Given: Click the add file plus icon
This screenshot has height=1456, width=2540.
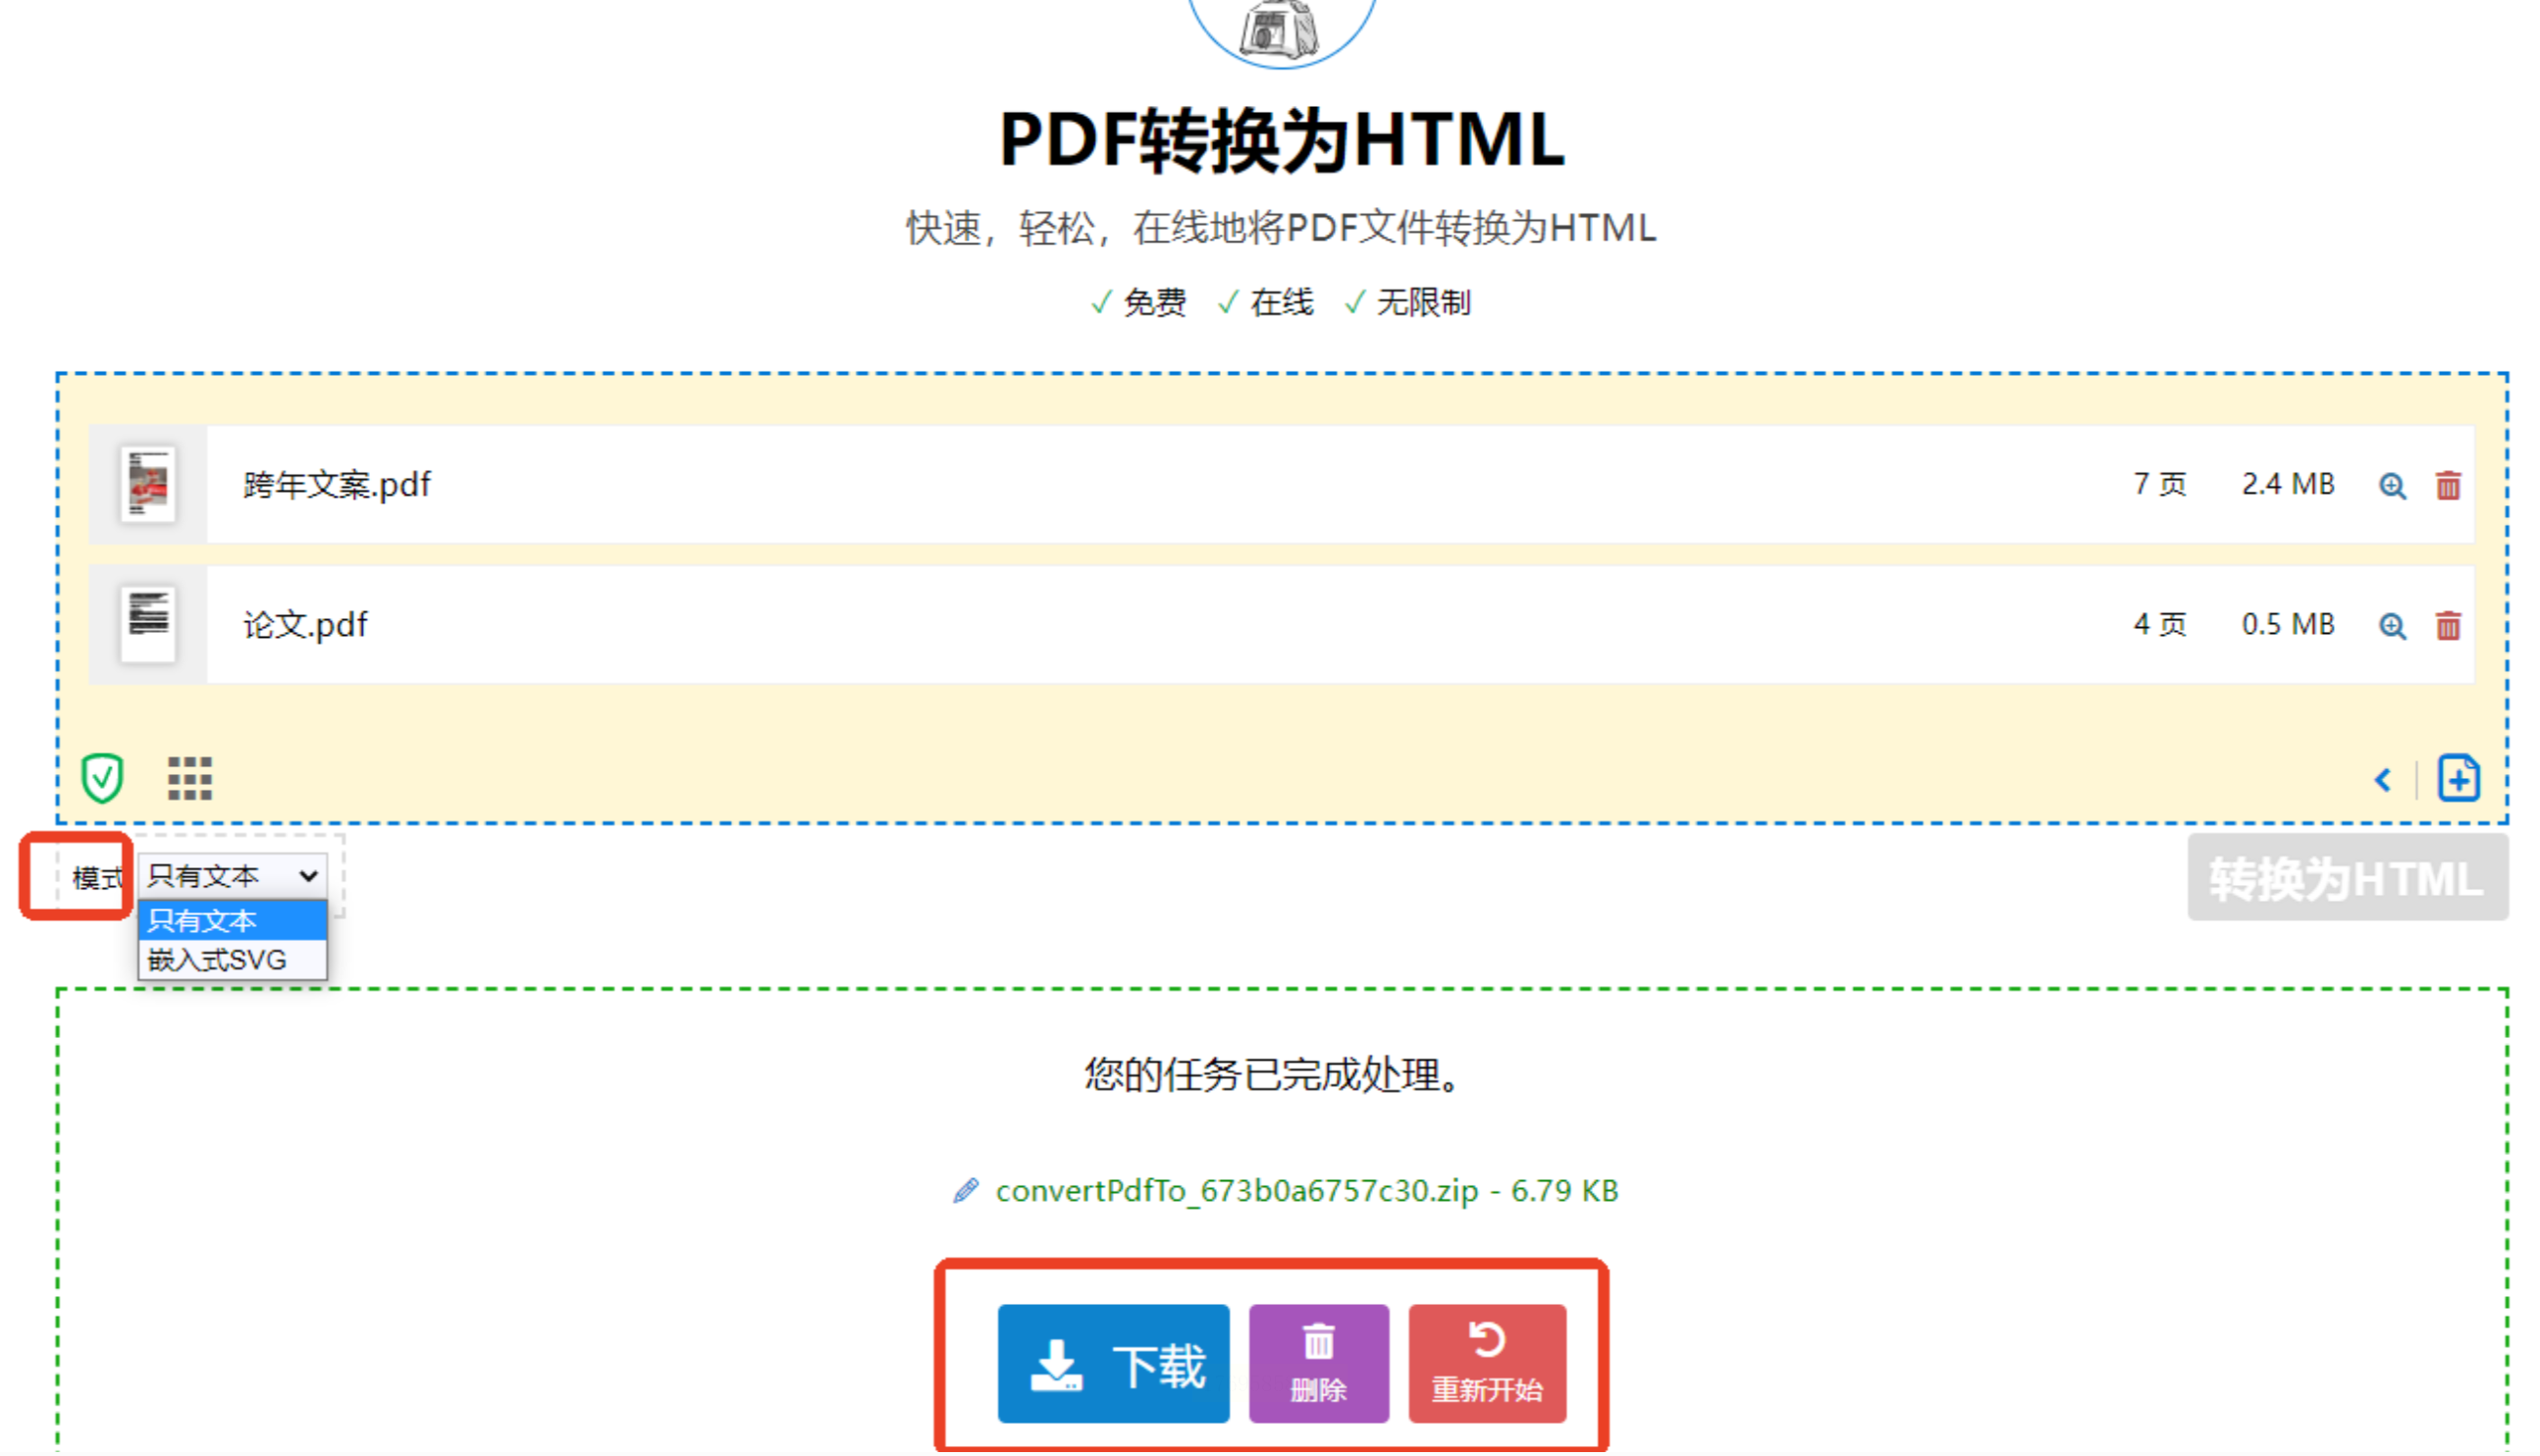Looking at the screenshot, I should point(2458,779).
